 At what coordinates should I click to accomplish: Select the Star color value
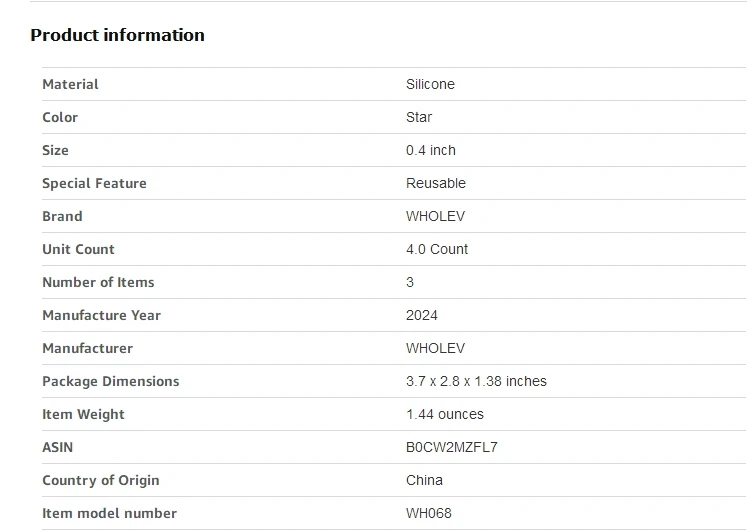click(419, 117)
